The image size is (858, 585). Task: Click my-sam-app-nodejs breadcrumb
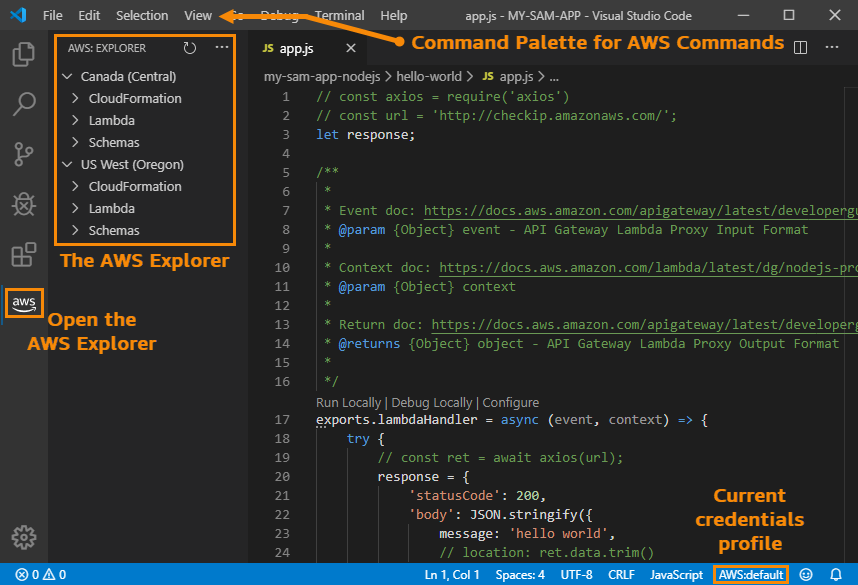click(x=322, y=77)
